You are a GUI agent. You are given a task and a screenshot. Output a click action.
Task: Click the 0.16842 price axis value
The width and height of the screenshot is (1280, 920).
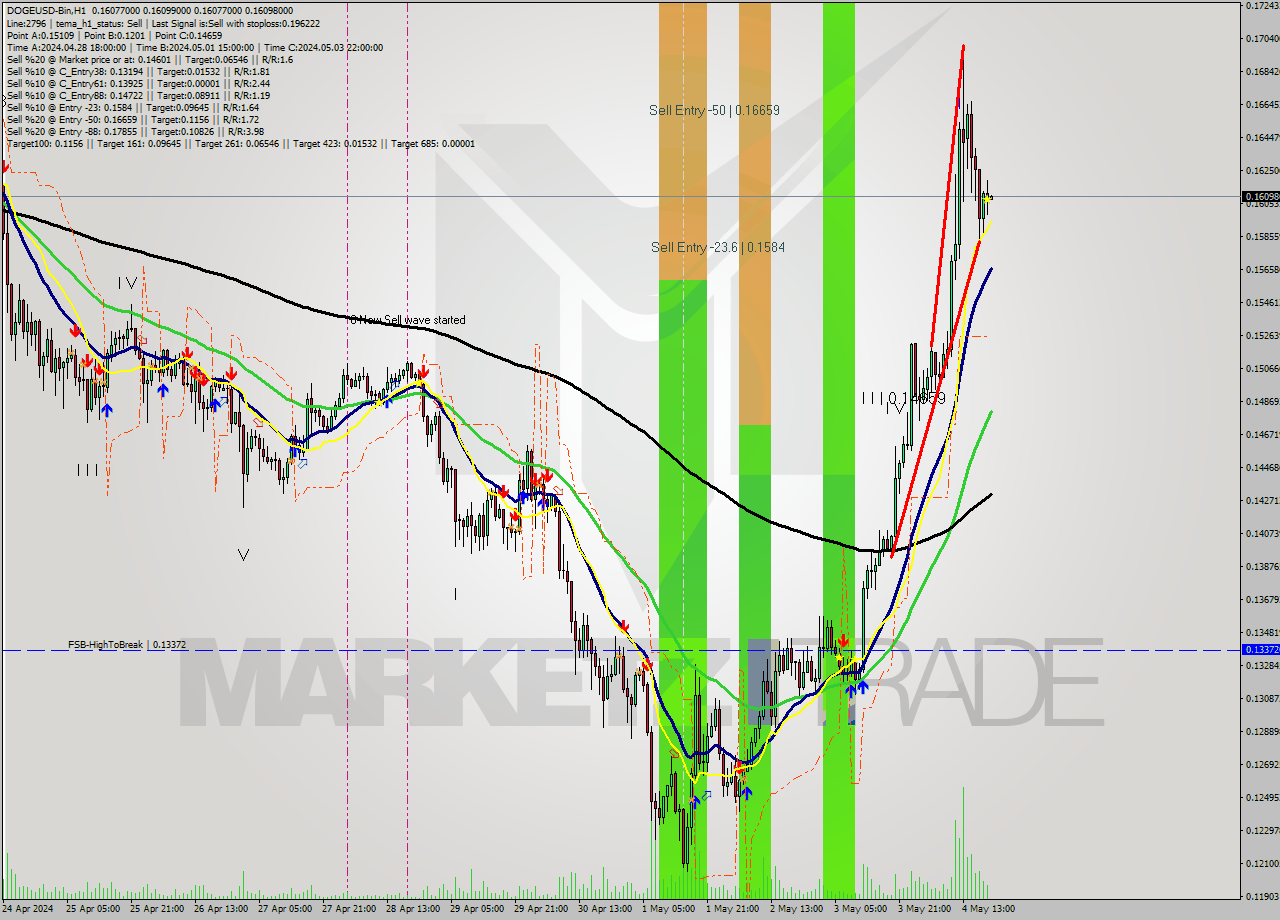[x=1262, y=72]
